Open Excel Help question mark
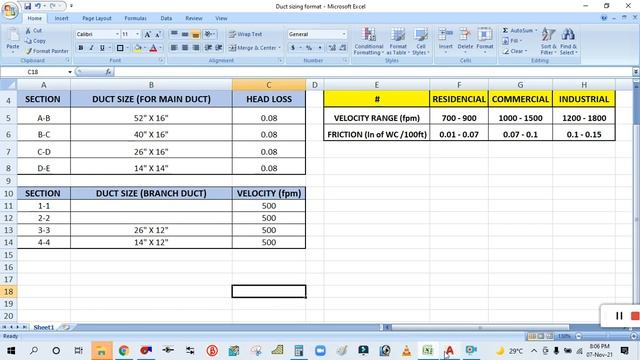 tap(604, 18)
